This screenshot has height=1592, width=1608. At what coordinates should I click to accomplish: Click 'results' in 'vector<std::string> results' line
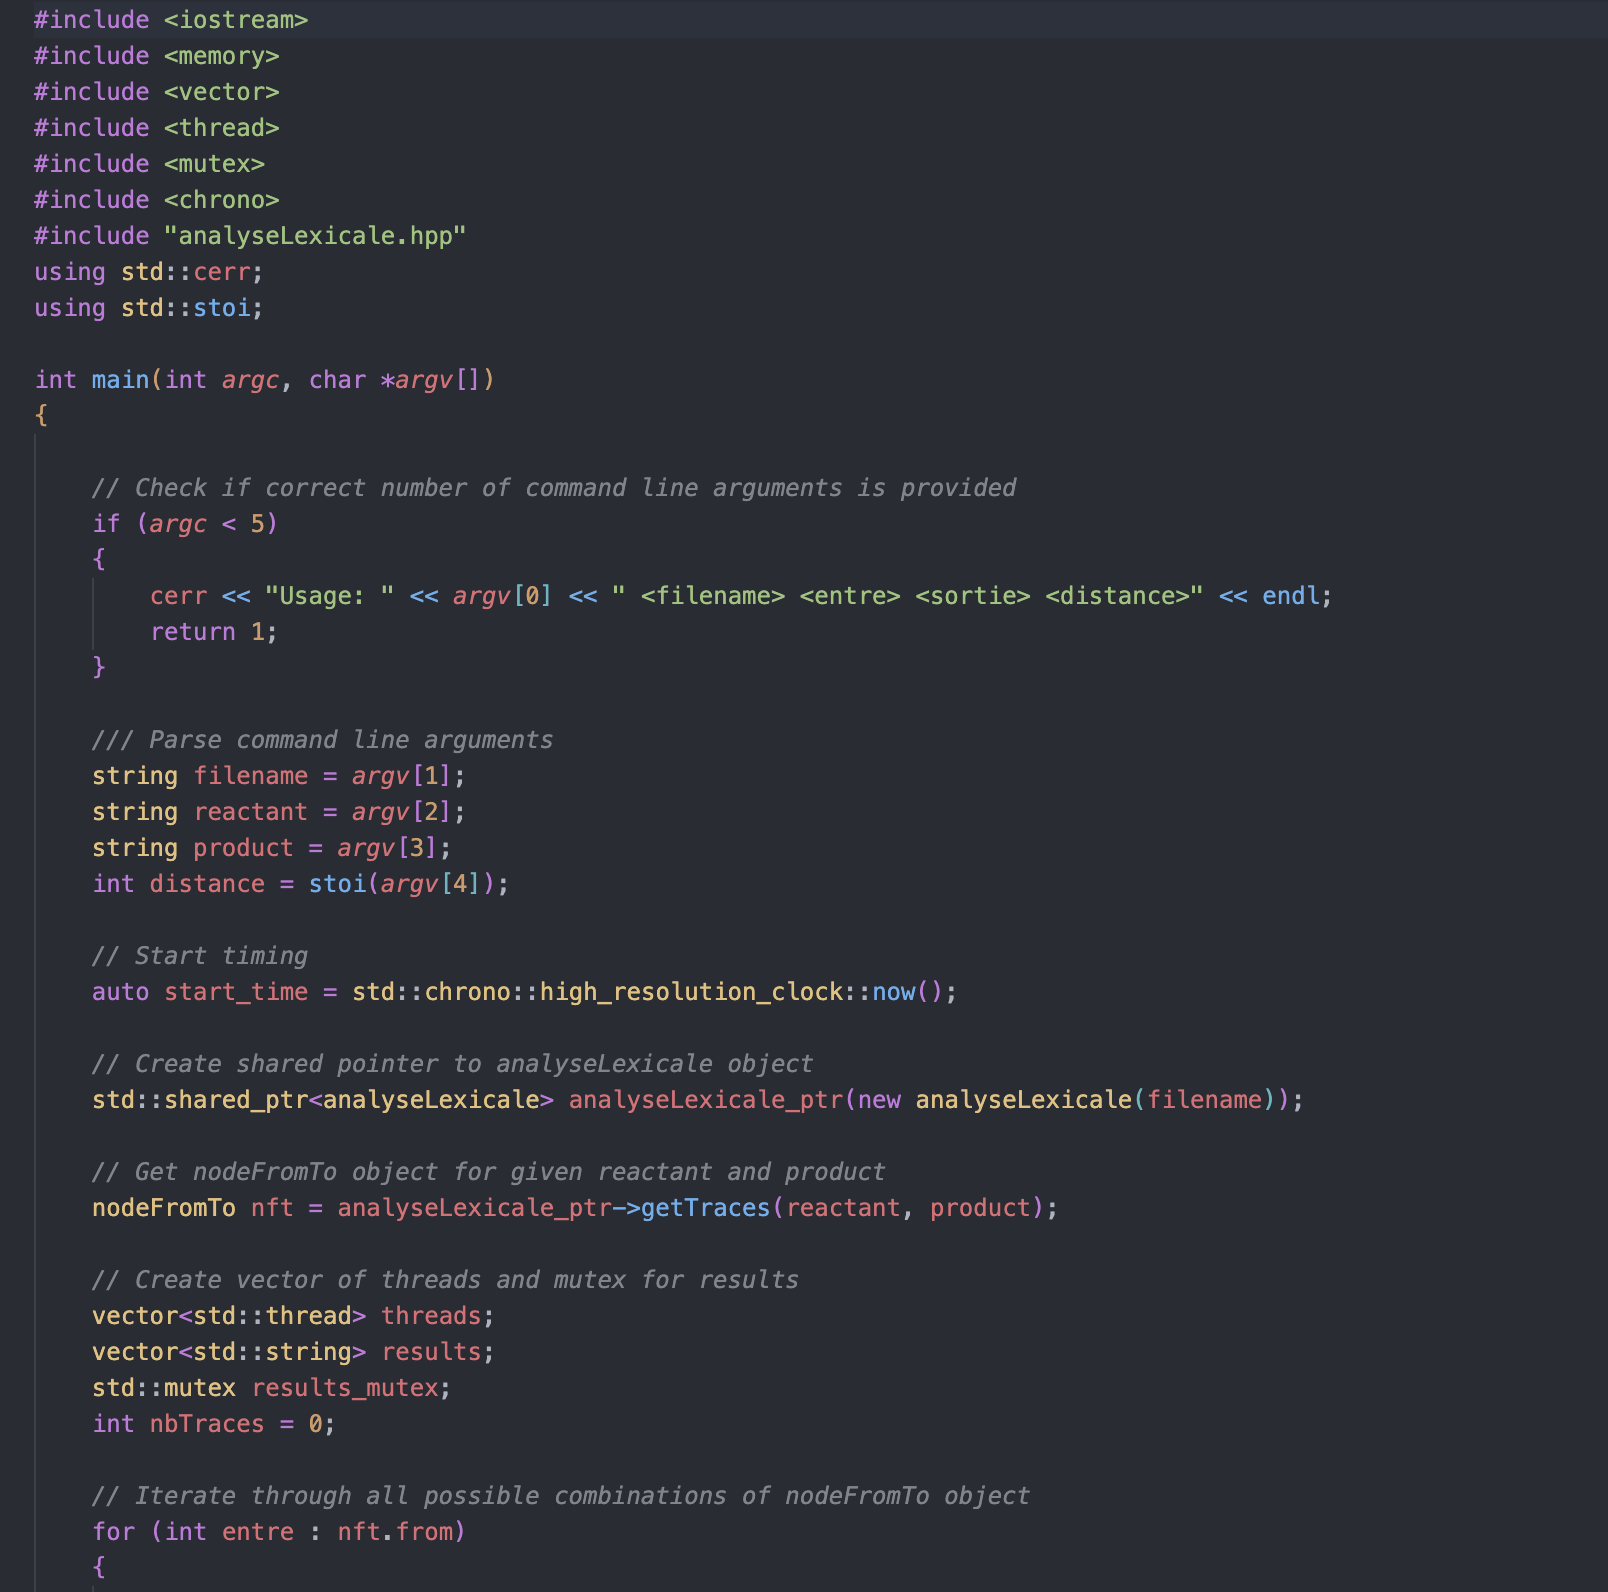(431, 1352)
